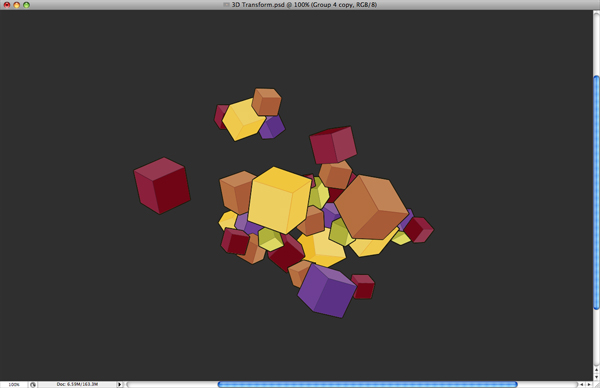This screenshot has width=600, height=388.
Task: Select the large purple cube at bottom
Action: click(x=327, y=290)
